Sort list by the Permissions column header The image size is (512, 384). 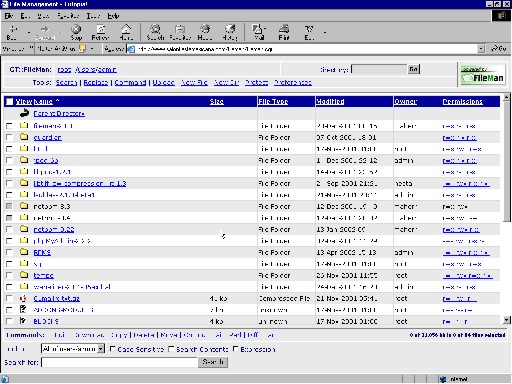coord(463,102)
